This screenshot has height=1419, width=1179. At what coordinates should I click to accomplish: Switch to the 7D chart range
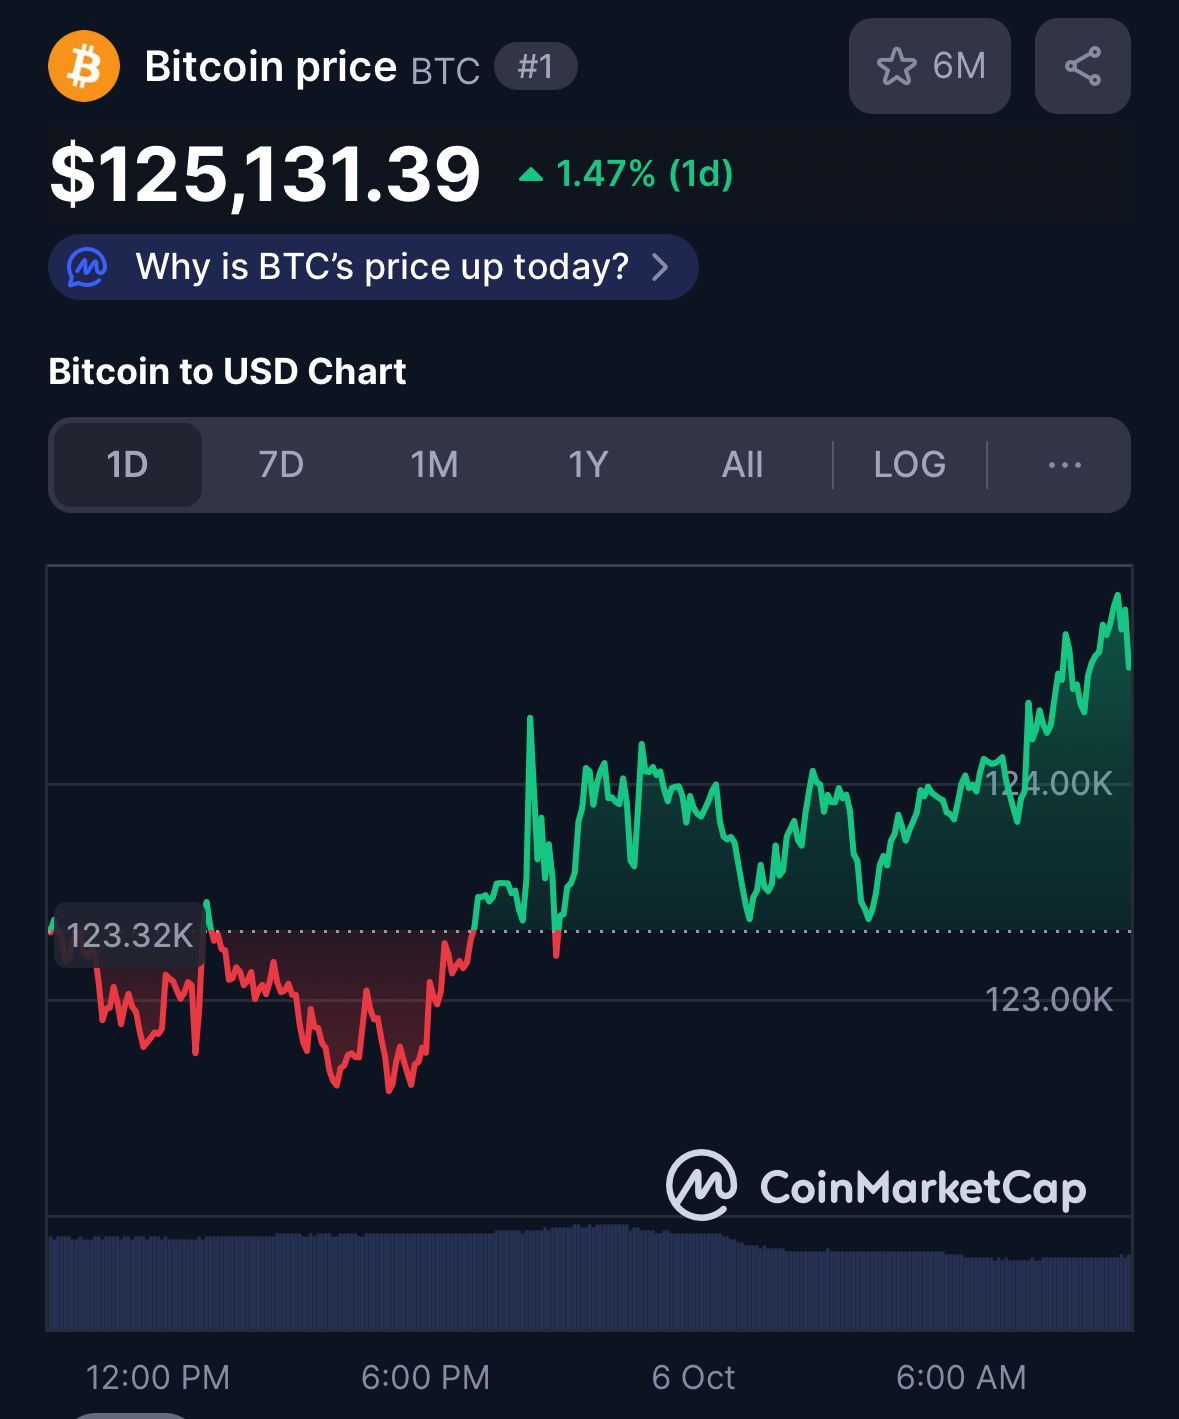pos(281,465)
